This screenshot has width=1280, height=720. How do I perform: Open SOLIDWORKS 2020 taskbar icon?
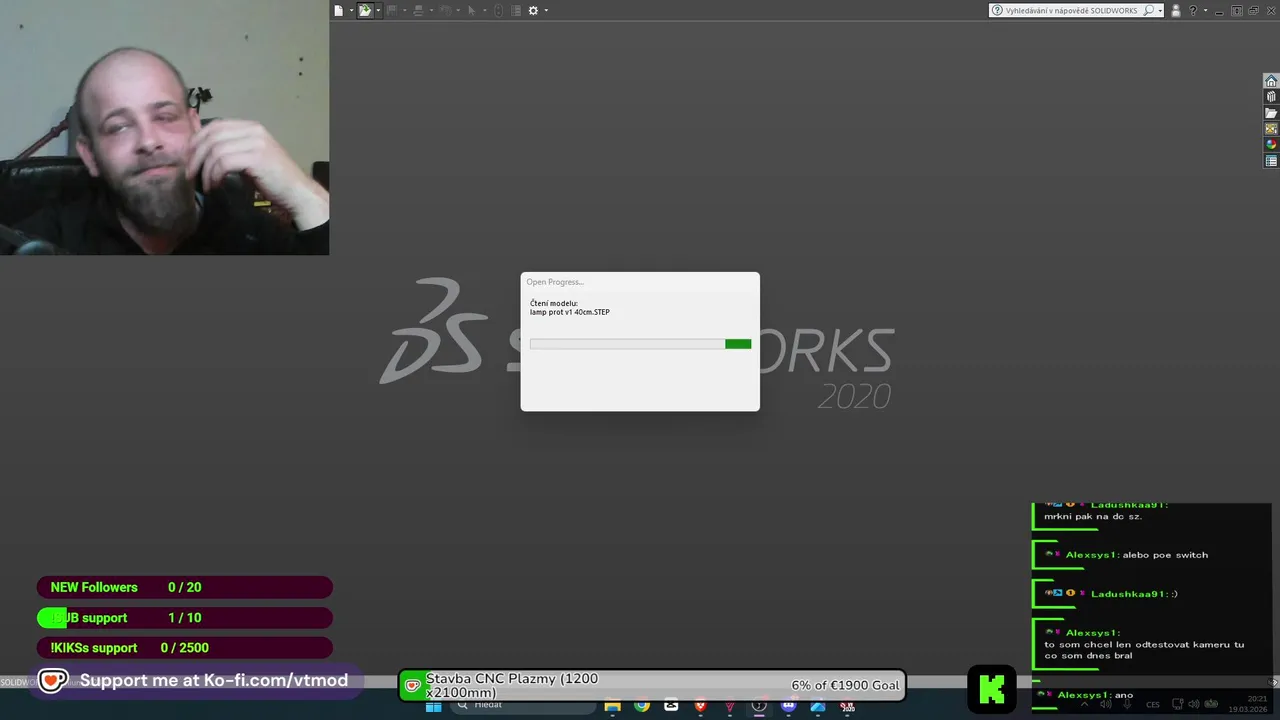pos(848,706)
